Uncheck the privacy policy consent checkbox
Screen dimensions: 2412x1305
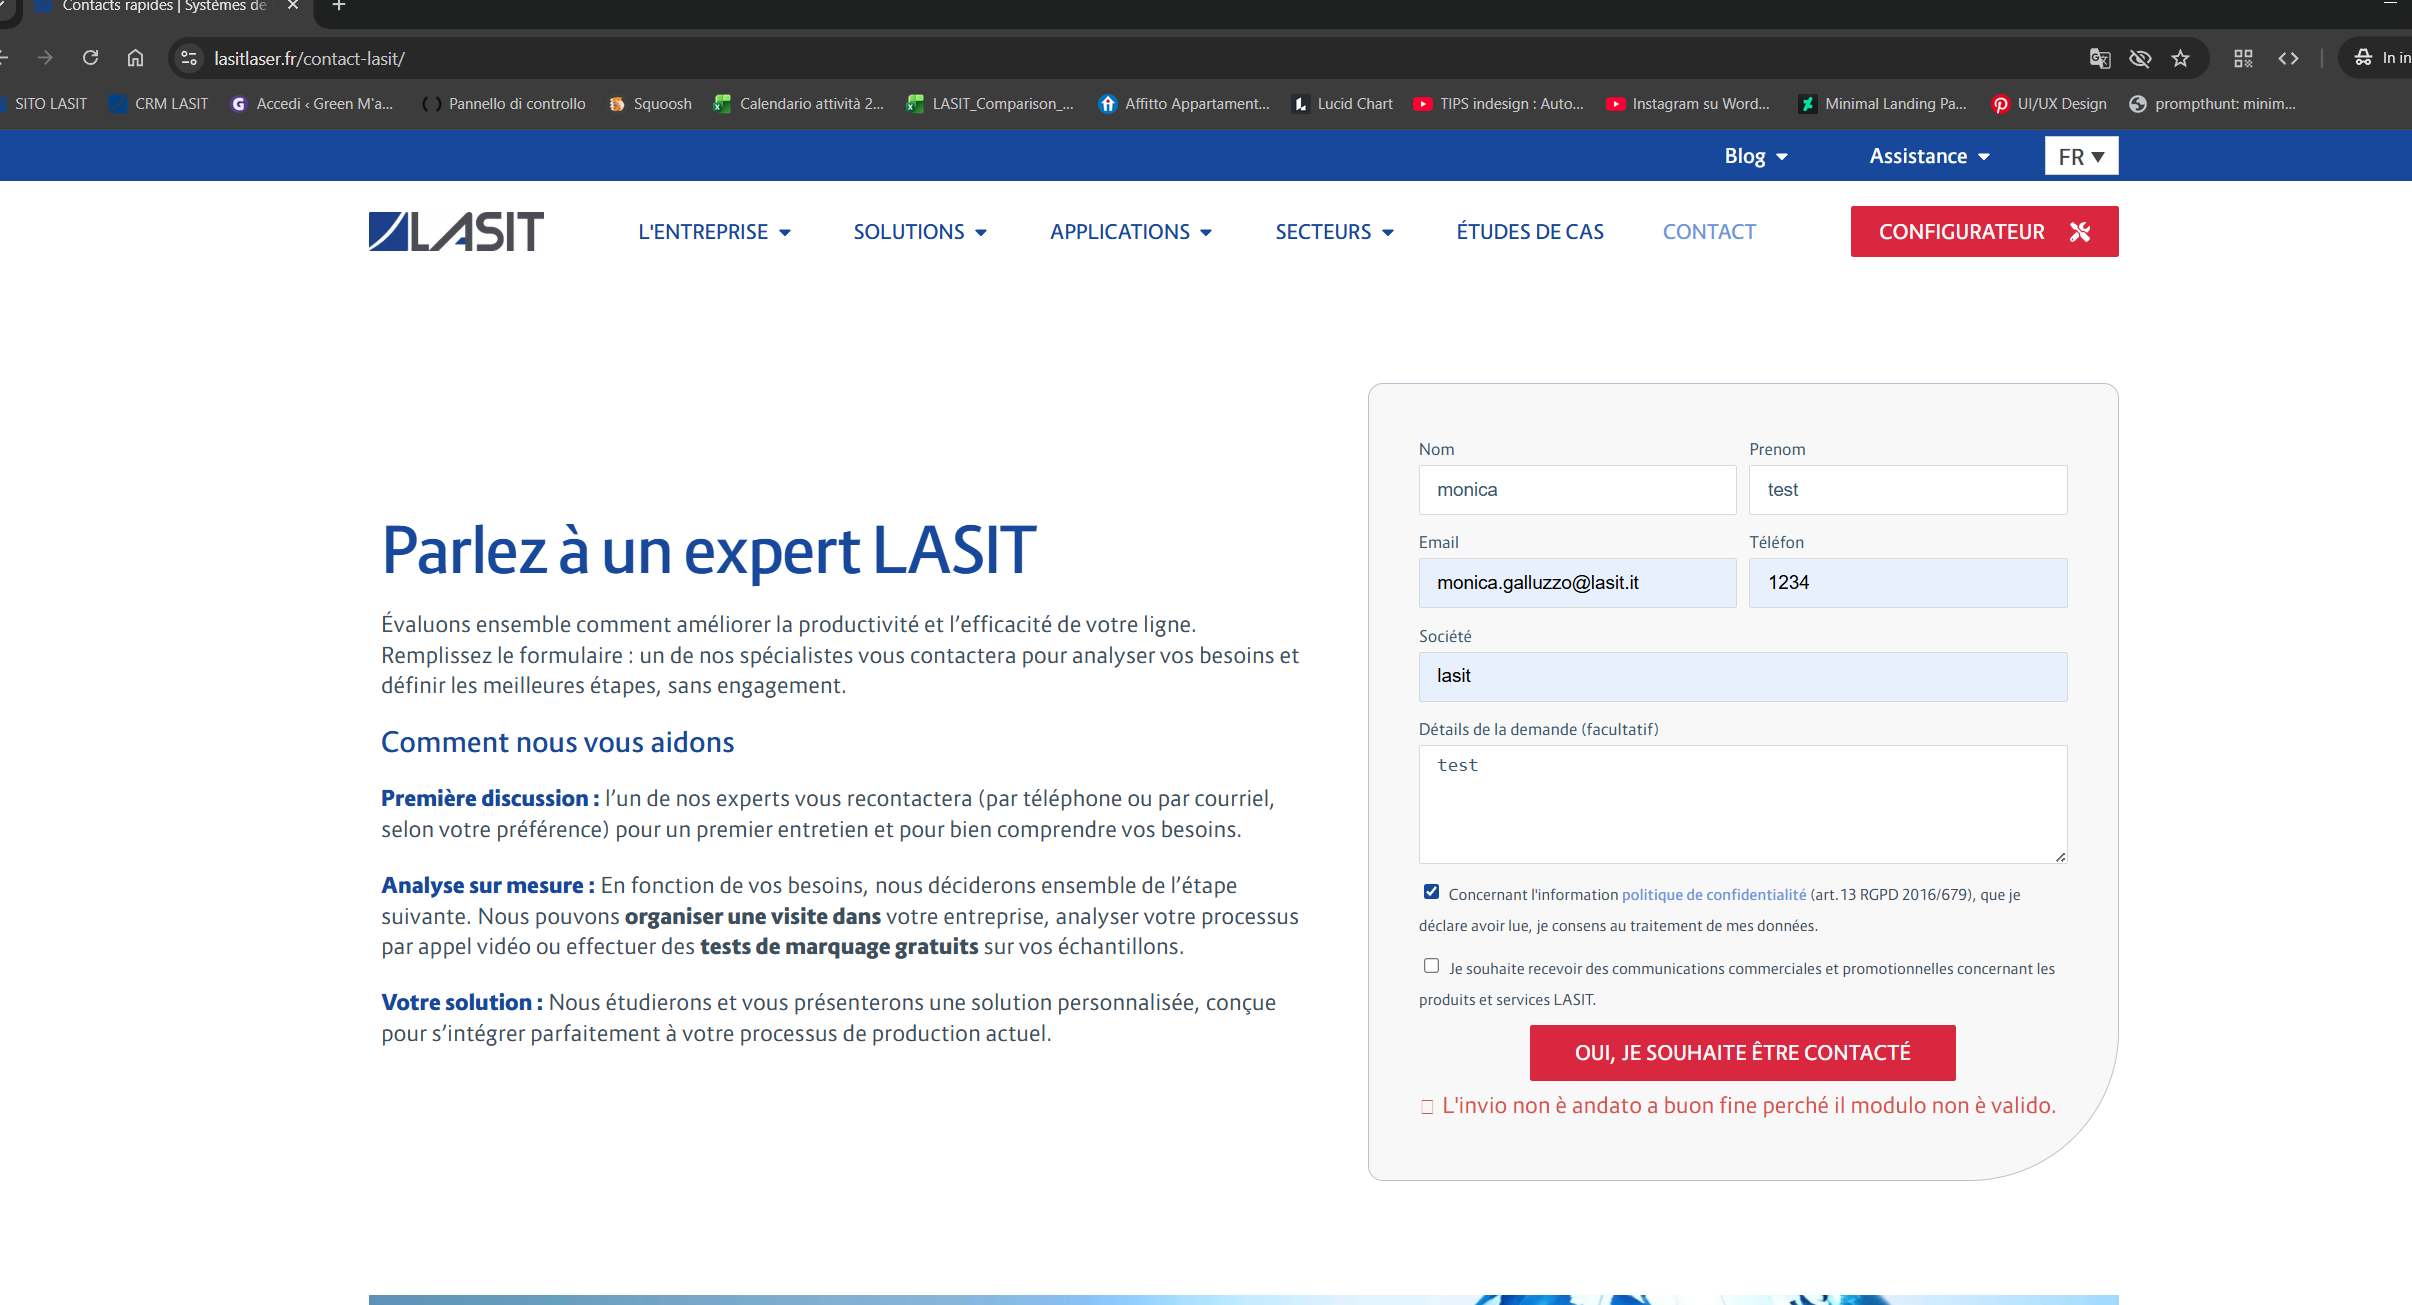(x=1431, y=892)
